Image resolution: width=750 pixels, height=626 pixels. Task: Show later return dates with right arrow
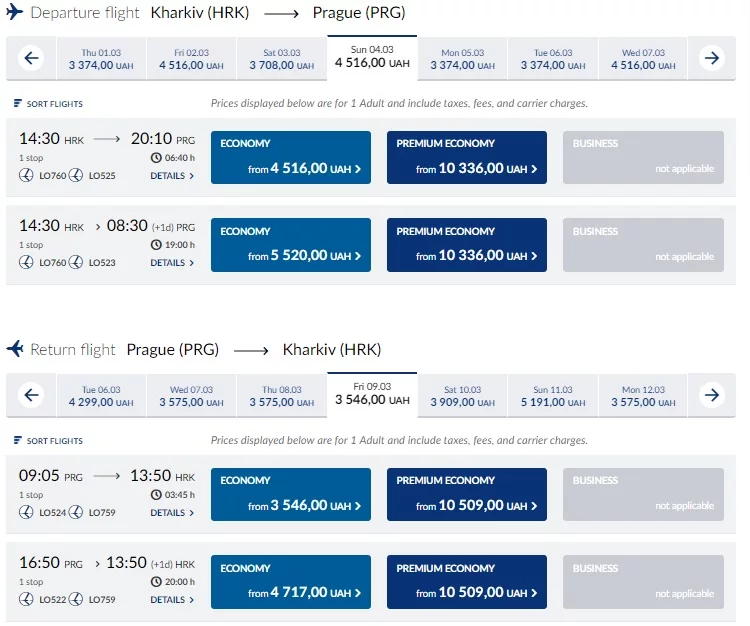click(712, 395)
